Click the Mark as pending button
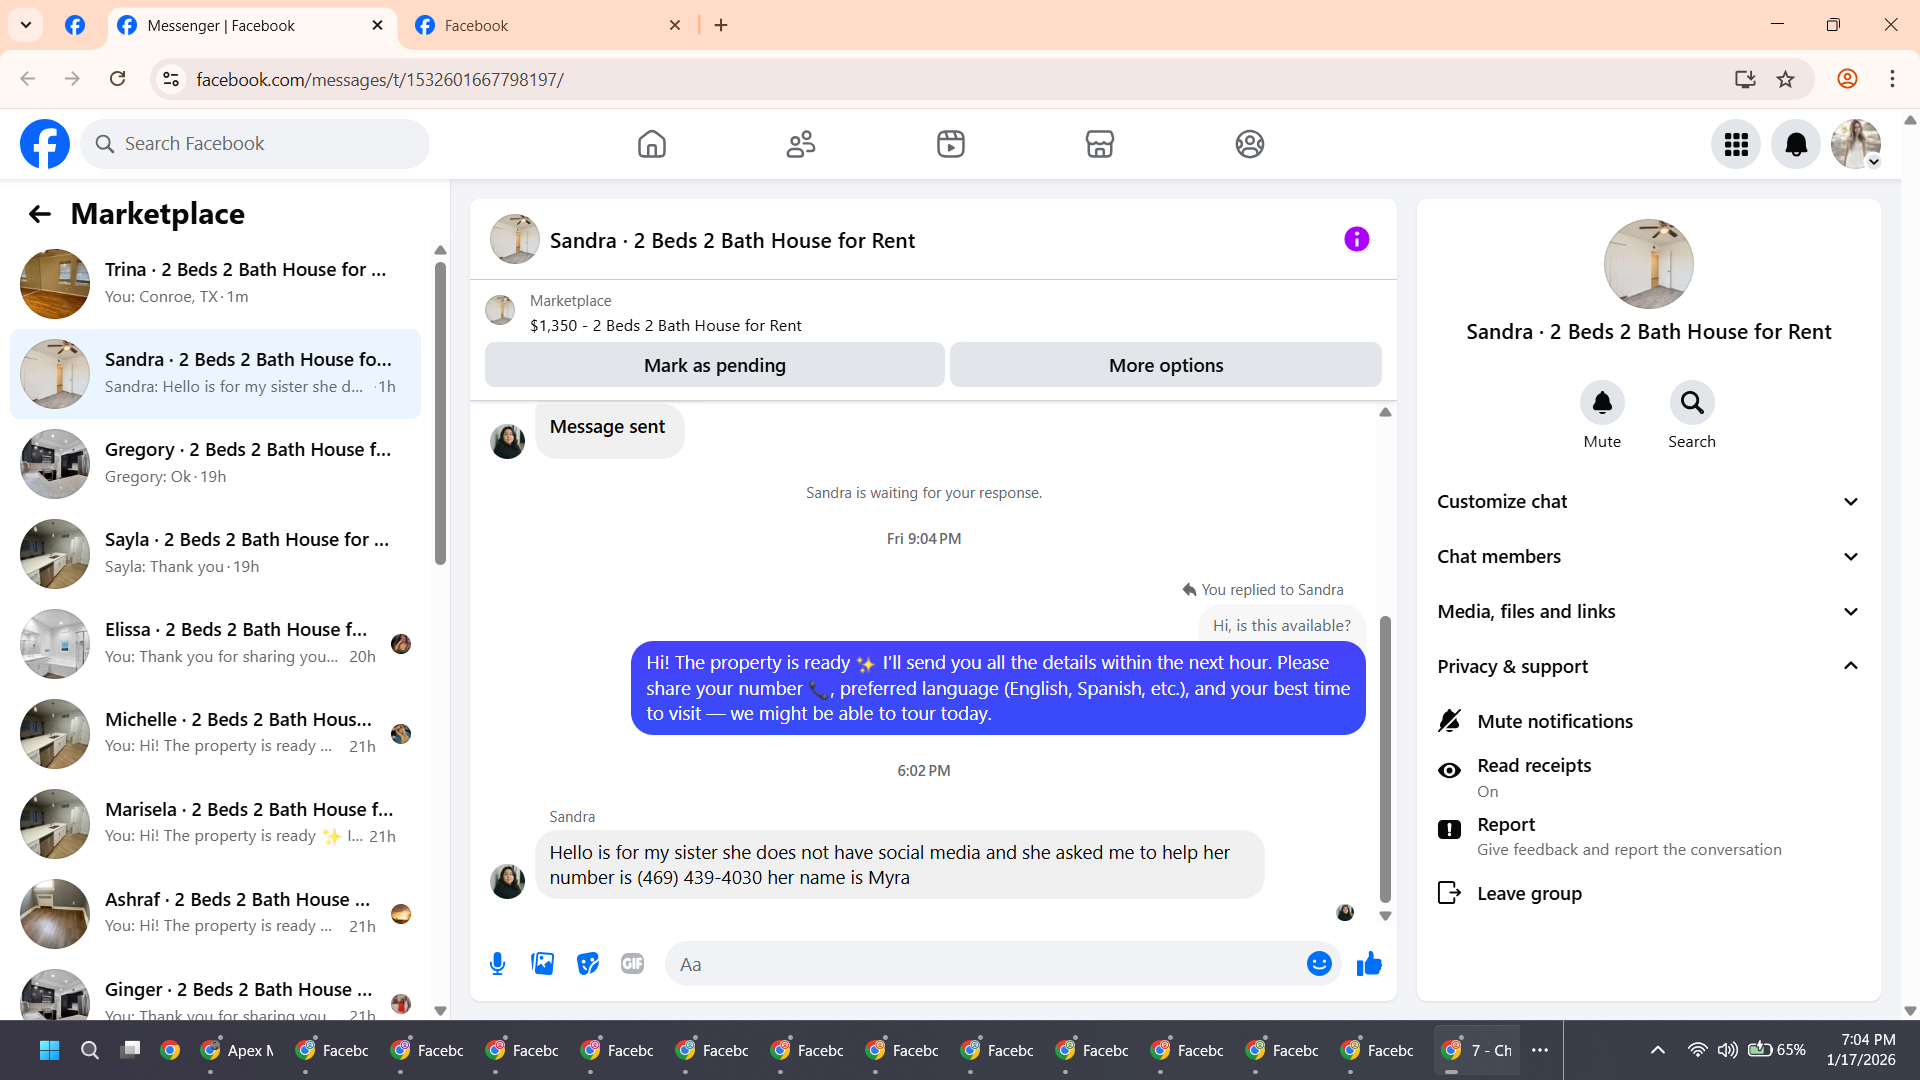The image size is (1920, 1080). coord(714,366)
